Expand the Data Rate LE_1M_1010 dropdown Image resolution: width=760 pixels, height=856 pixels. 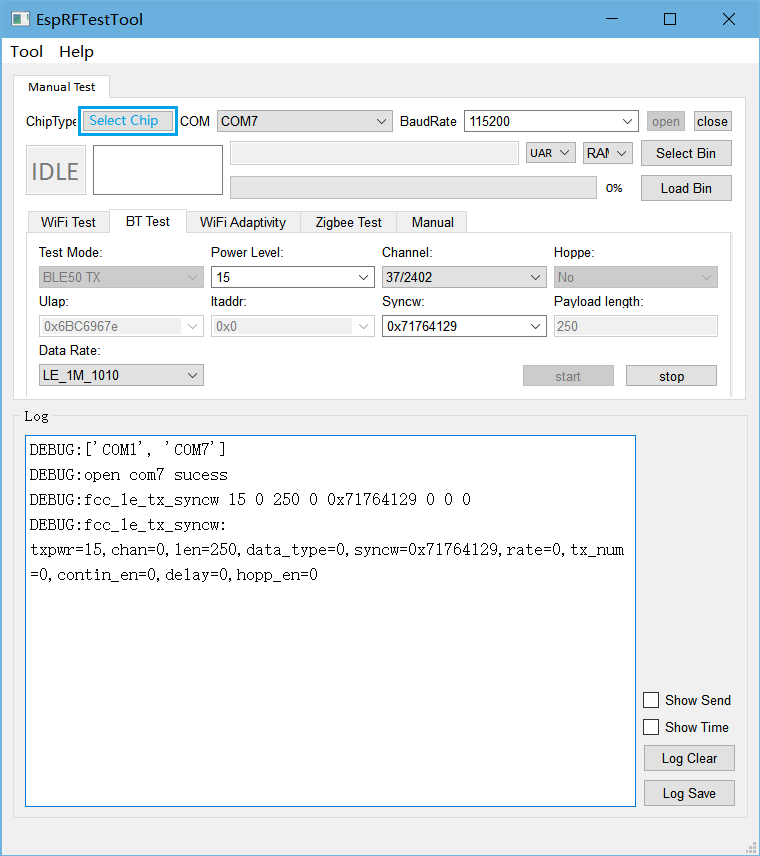tap(120, 375)
